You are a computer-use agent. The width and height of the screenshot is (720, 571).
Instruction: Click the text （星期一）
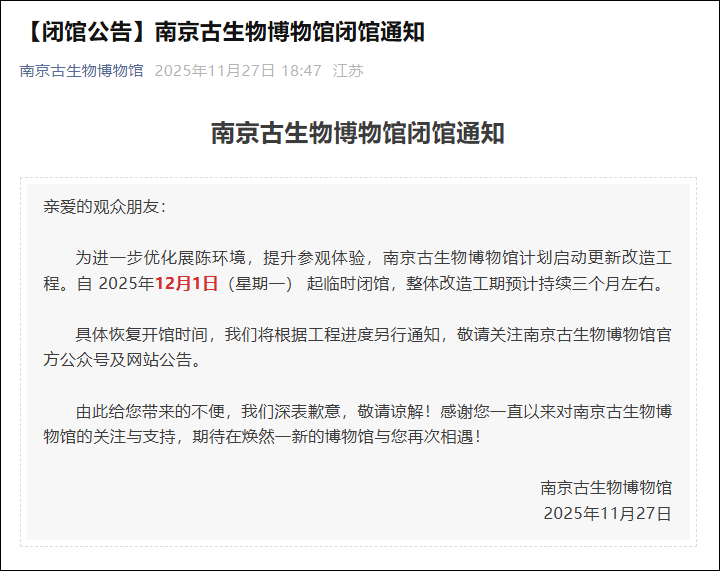click(x=260, y=283)
